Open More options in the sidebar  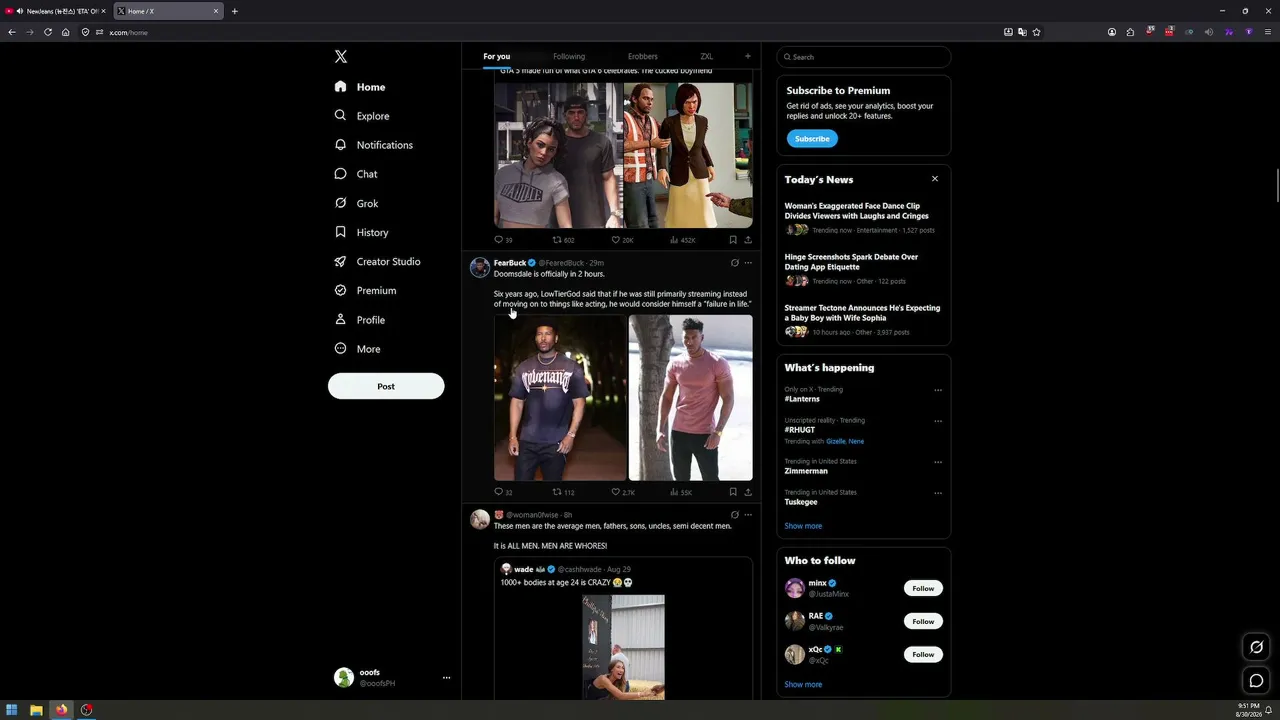pyautogui.click(x=357, y=349)
